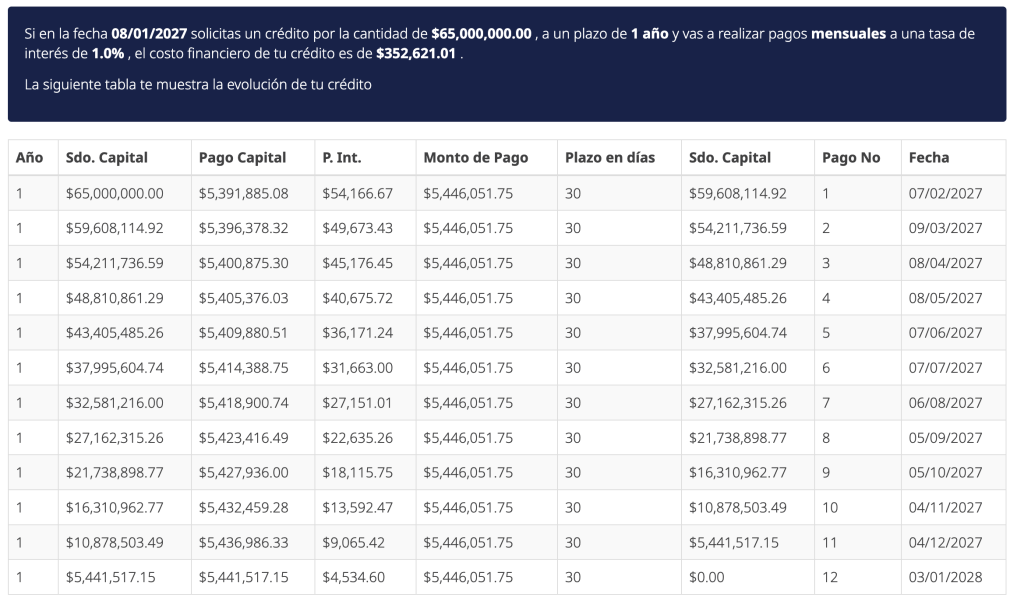Viewport: 1024px width, 601px height.
Task: Click capital payment $5,414,388.75
Action: point(244,368)
